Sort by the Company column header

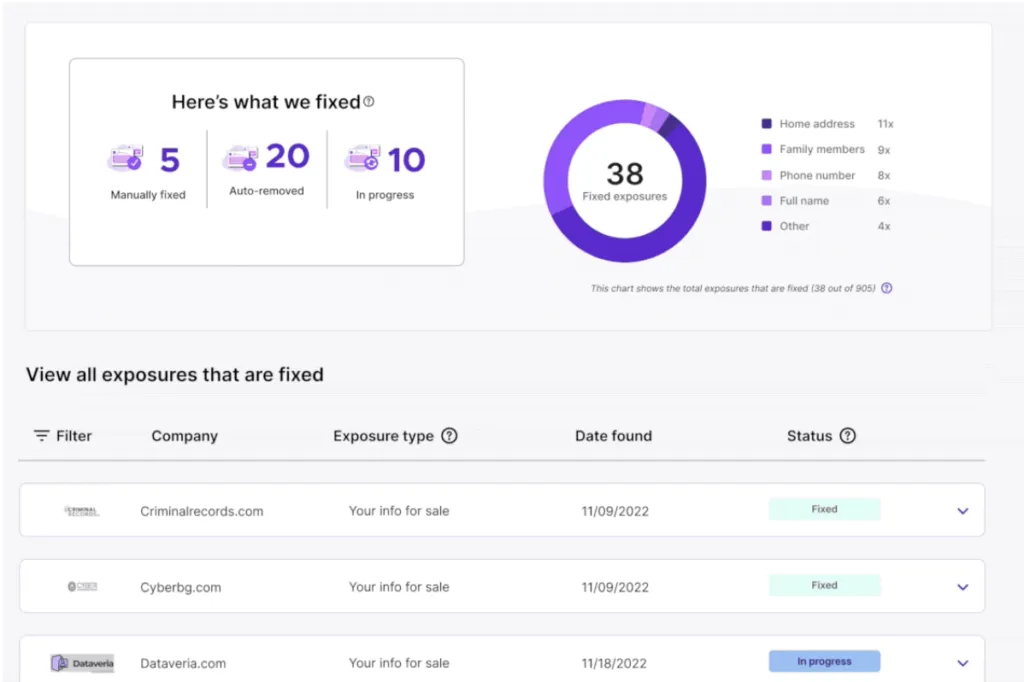tap(184, 436)
